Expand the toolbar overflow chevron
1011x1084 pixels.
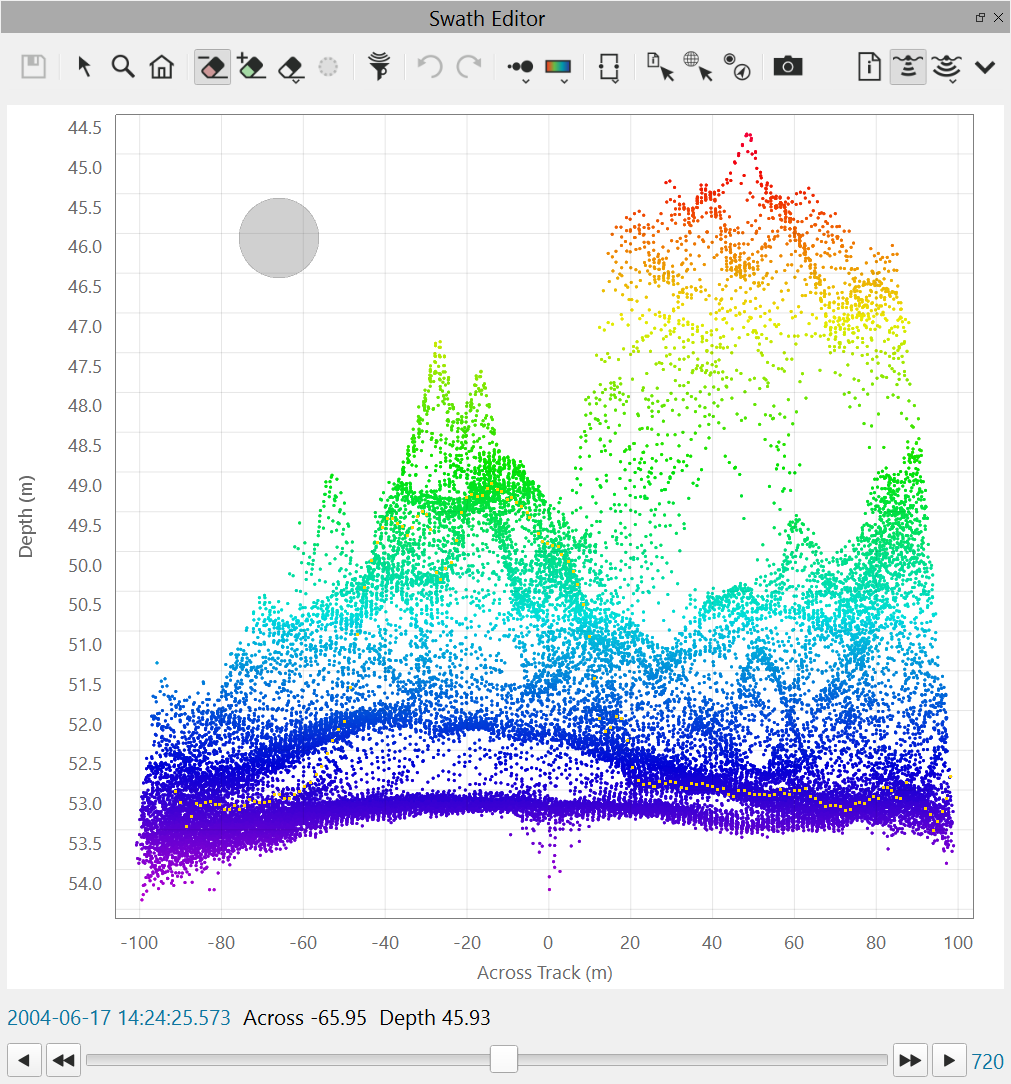pyautogui.click(x=985, y=67)
